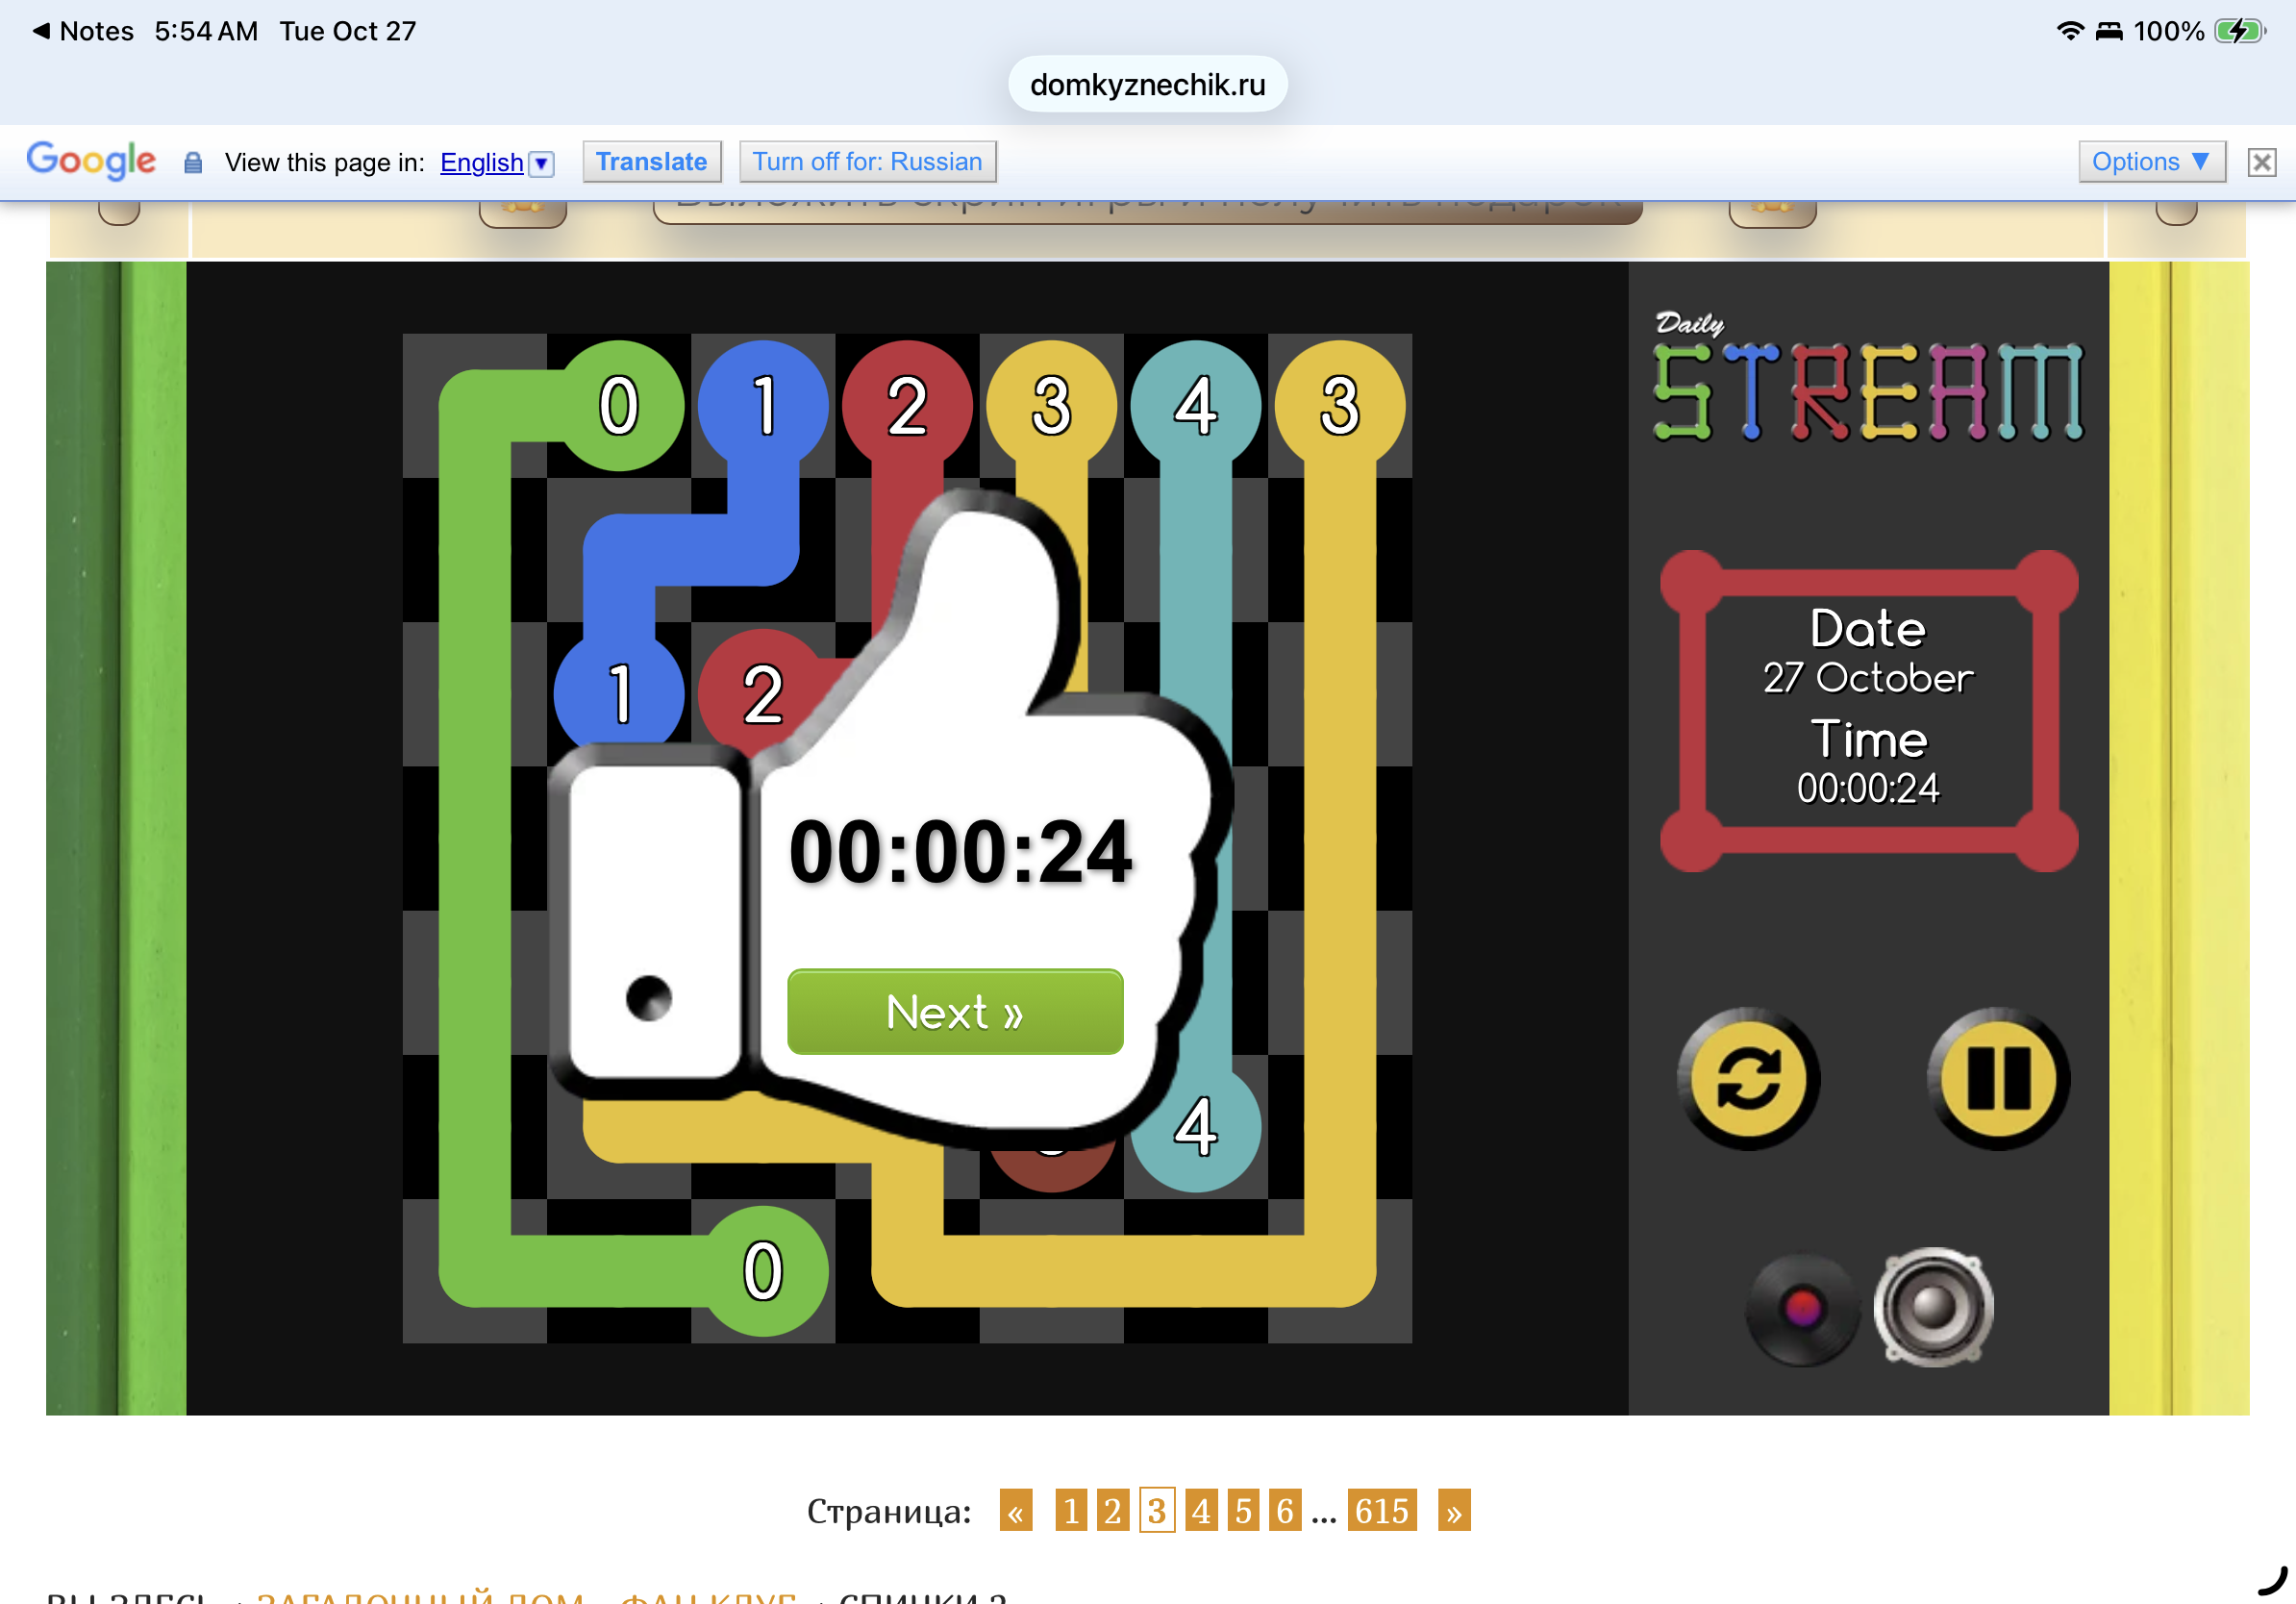Image resolution: width=2296 pixels, height=1604 pixels.
Task: Turn off translation for Russian
Action: tap(867, 162)
